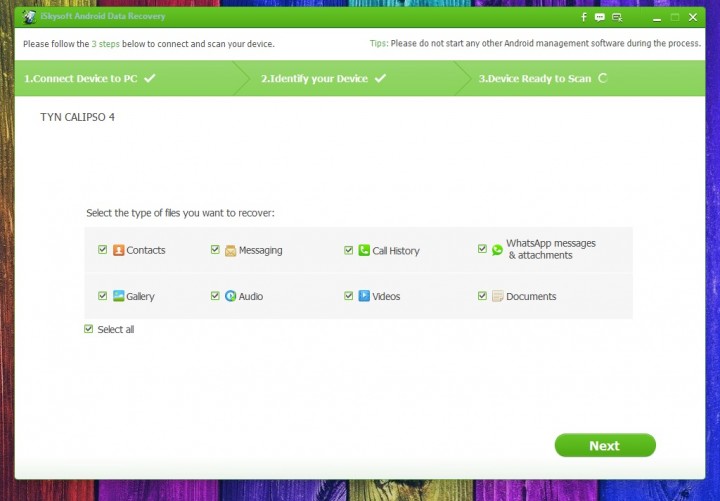Click the 'Documents' label text
The height and width of the screenshot is (501, 720).
coord(531,296)
